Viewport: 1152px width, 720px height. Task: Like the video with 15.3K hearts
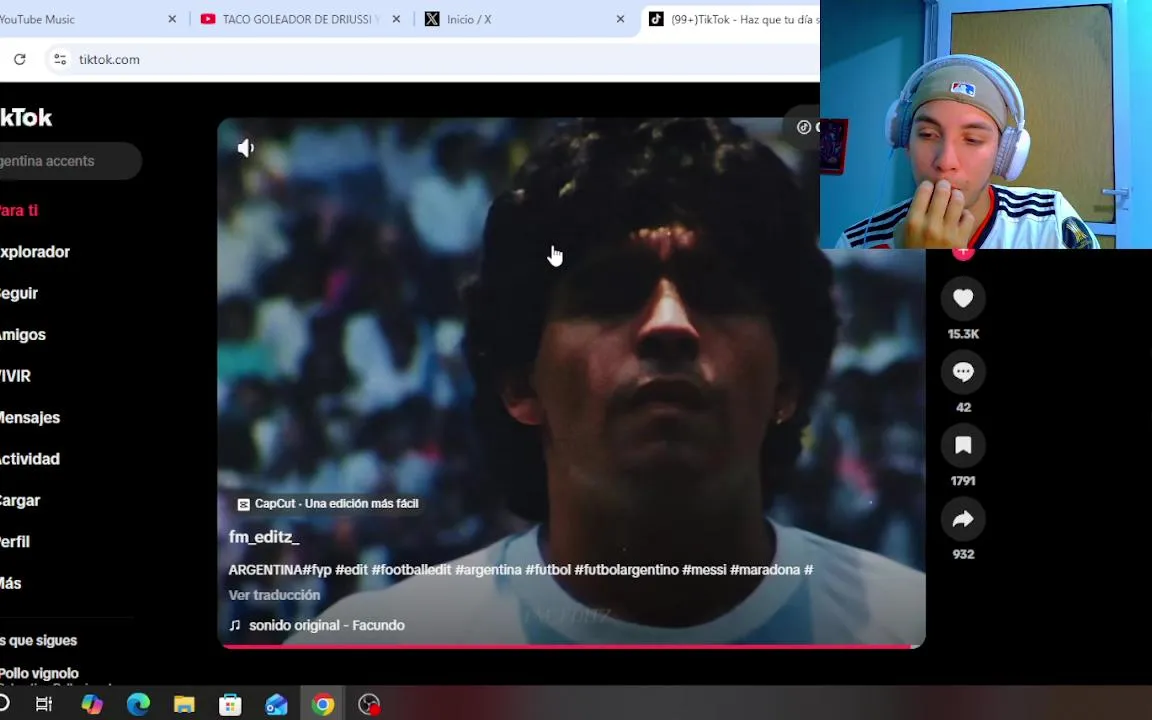963,298
